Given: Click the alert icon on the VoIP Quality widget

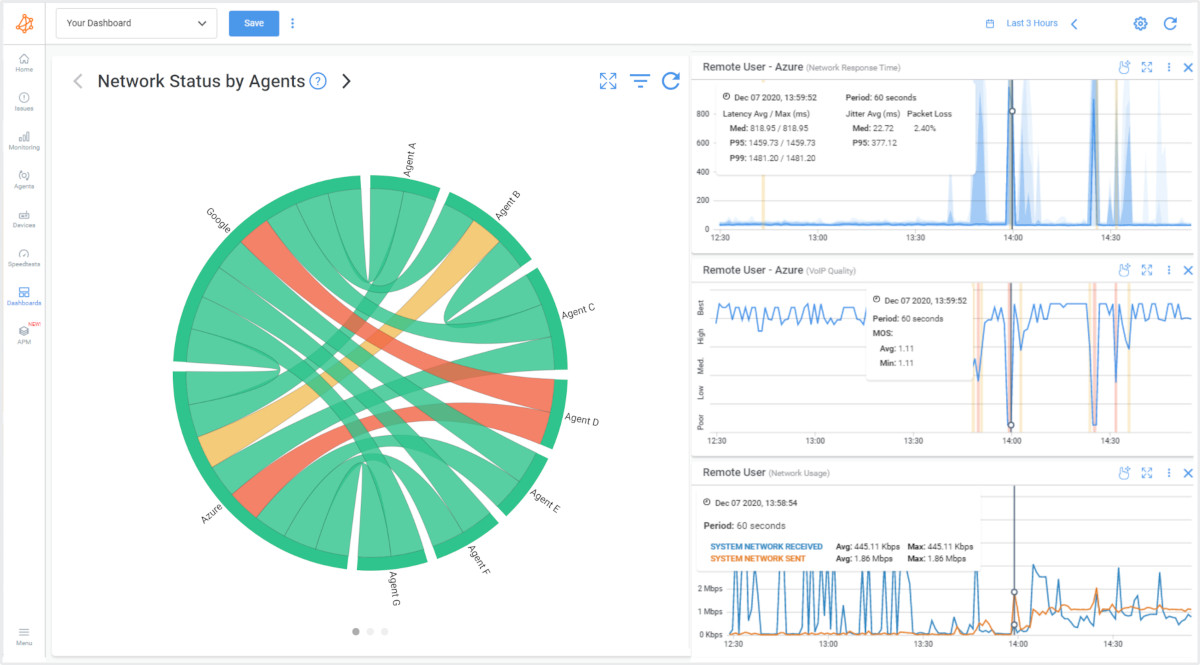Looking at the screenshot, I should coord(1124,270).
